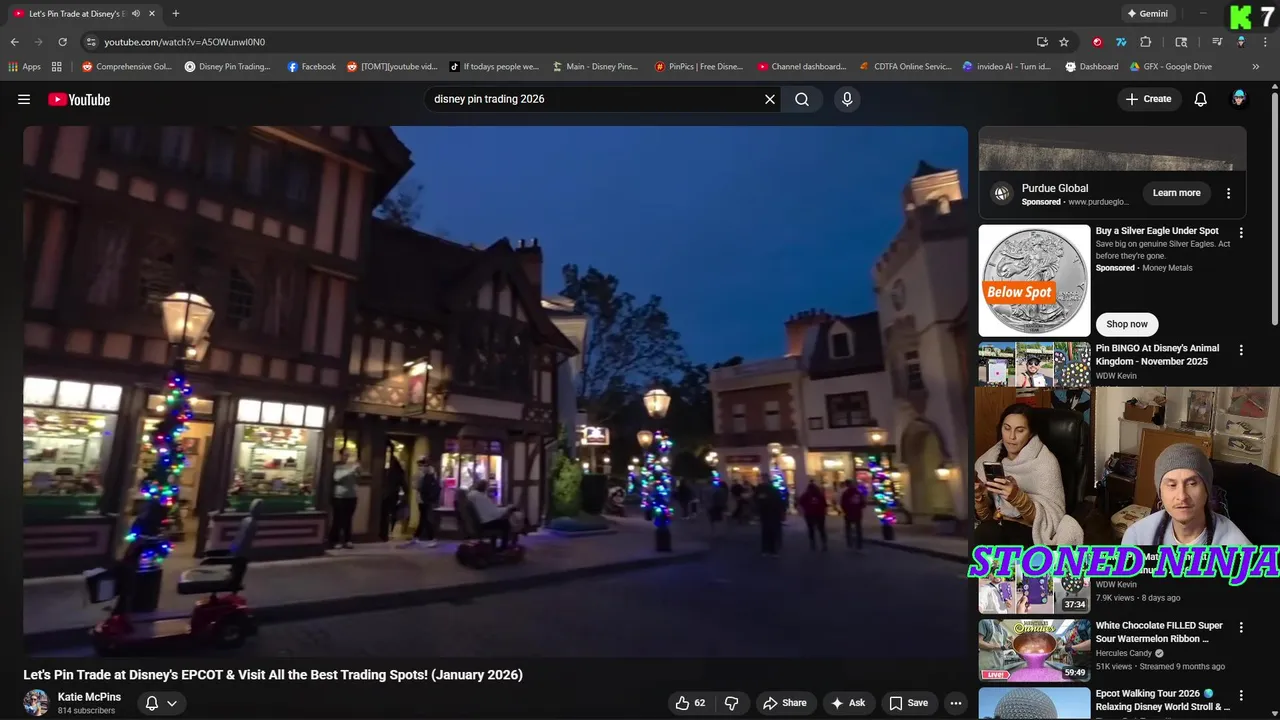Open the Money Metals sponsor name
Screen dimensions: 1280x720
pos(1167,268)
